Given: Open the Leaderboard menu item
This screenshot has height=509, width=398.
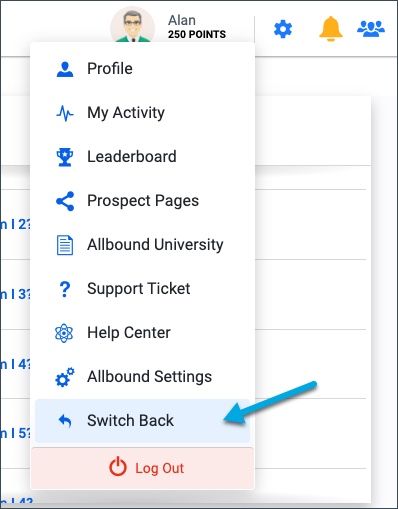Looking at the screenshot, I should coord(142,157).
